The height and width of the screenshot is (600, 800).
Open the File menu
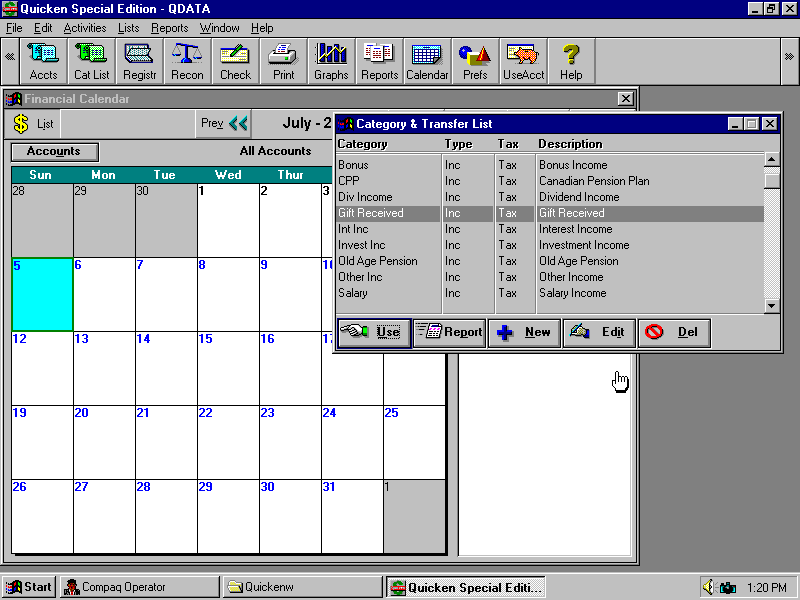[14, 28]
